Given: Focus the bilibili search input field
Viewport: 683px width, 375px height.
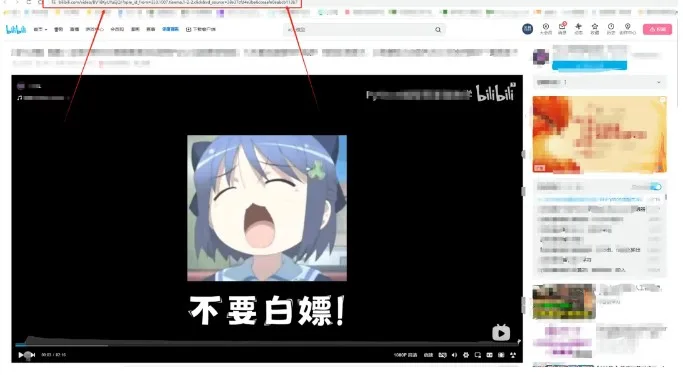Looking at the screenshot, I should coord(360,30).
